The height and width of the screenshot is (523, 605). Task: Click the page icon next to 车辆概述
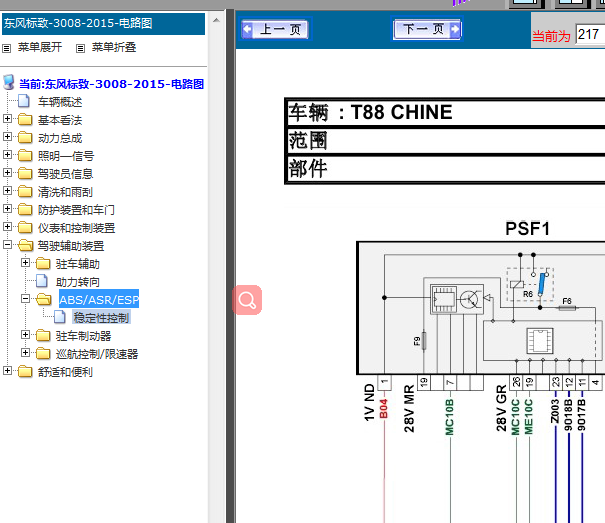24,101
